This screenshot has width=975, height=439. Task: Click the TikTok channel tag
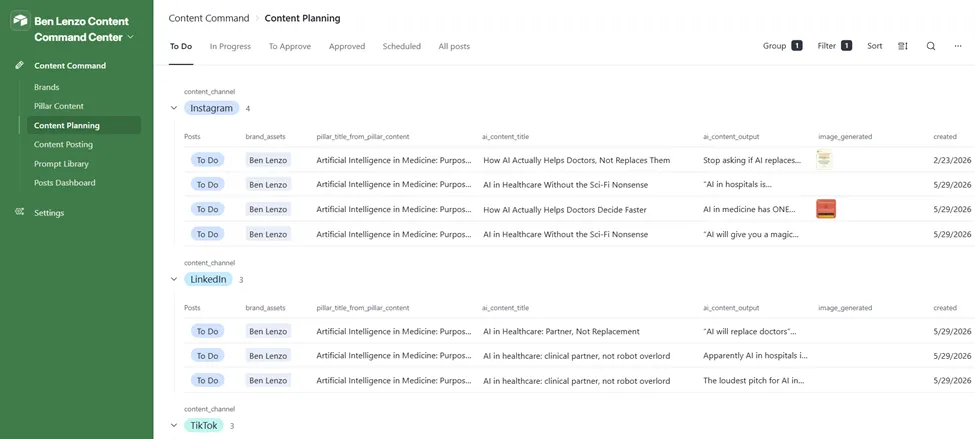click(x=204, y=426)
